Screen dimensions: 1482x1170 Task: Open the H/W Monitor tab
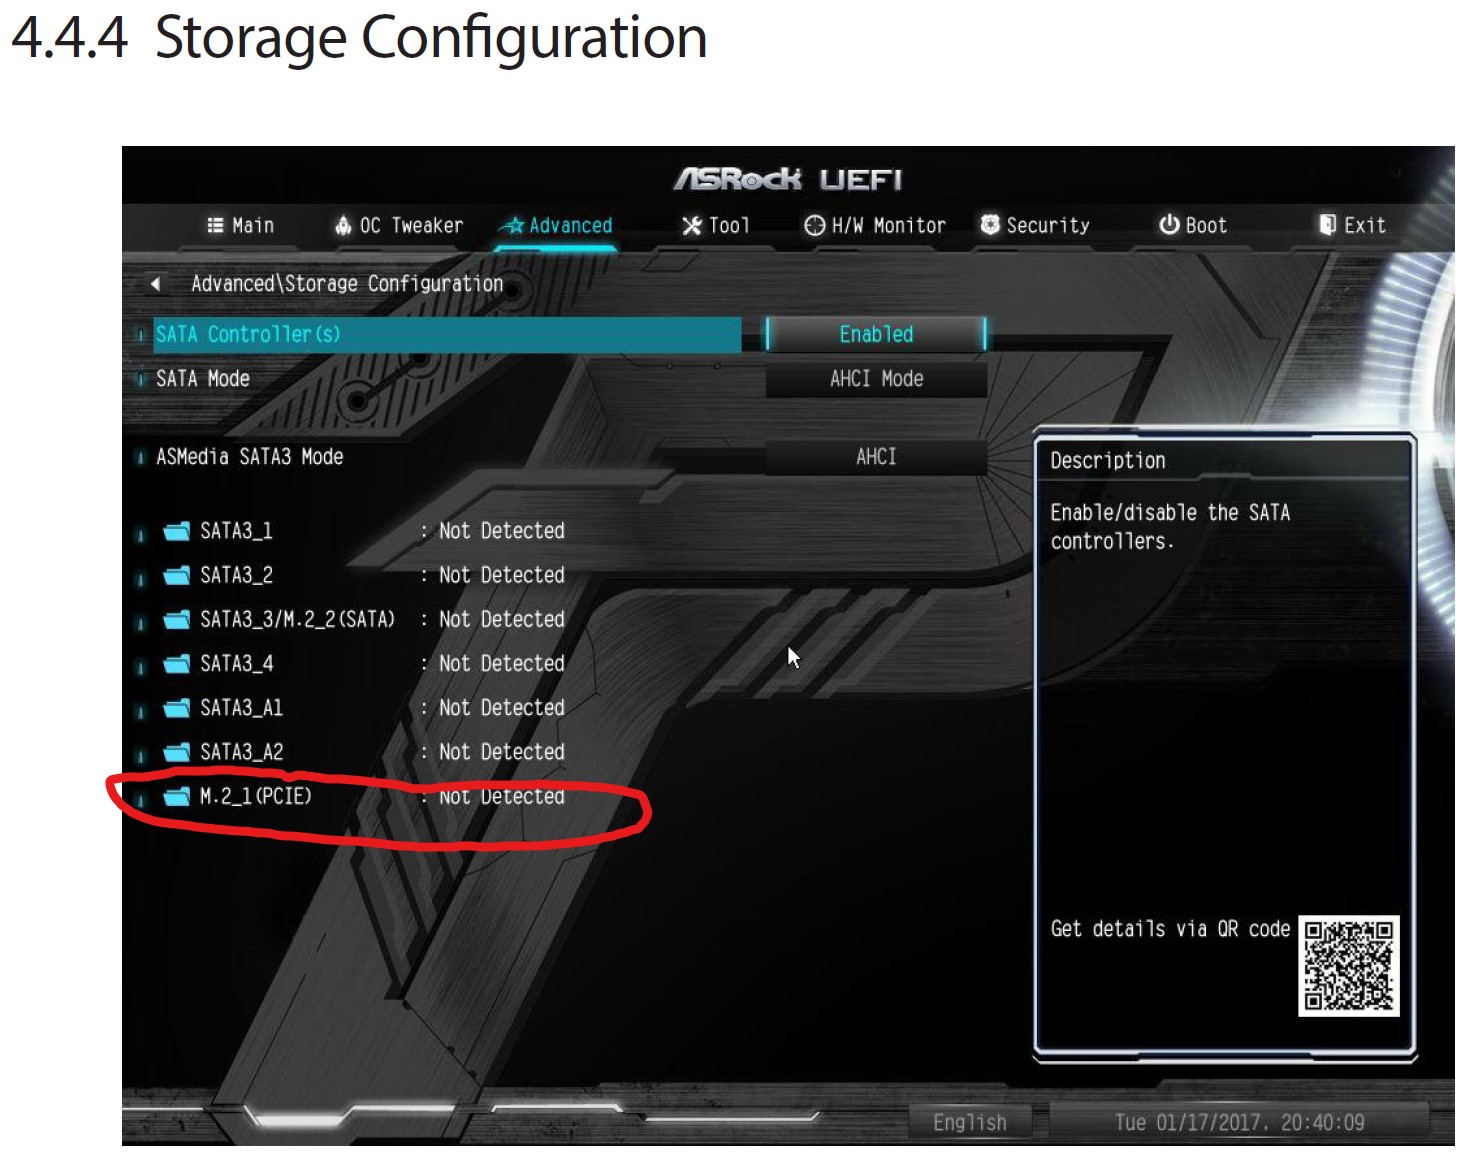tap(875, 225)
